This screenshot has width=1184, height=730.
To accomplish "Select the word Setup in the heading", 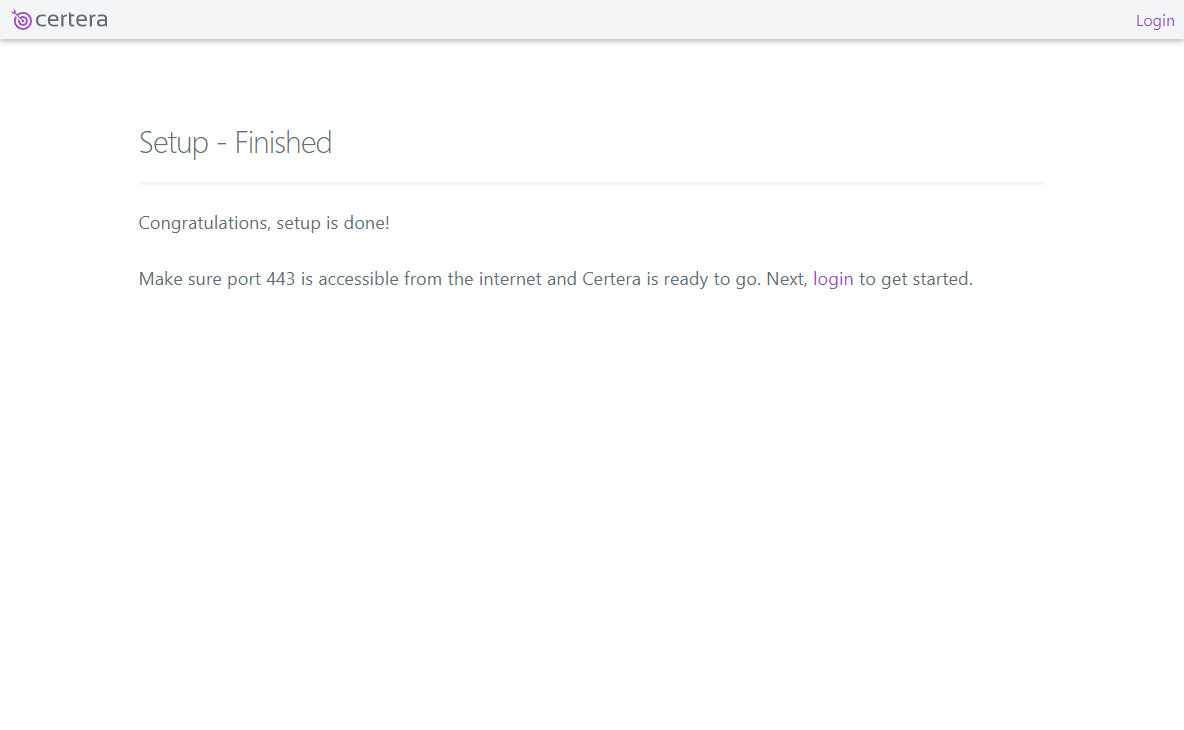I will click(174, 143).
